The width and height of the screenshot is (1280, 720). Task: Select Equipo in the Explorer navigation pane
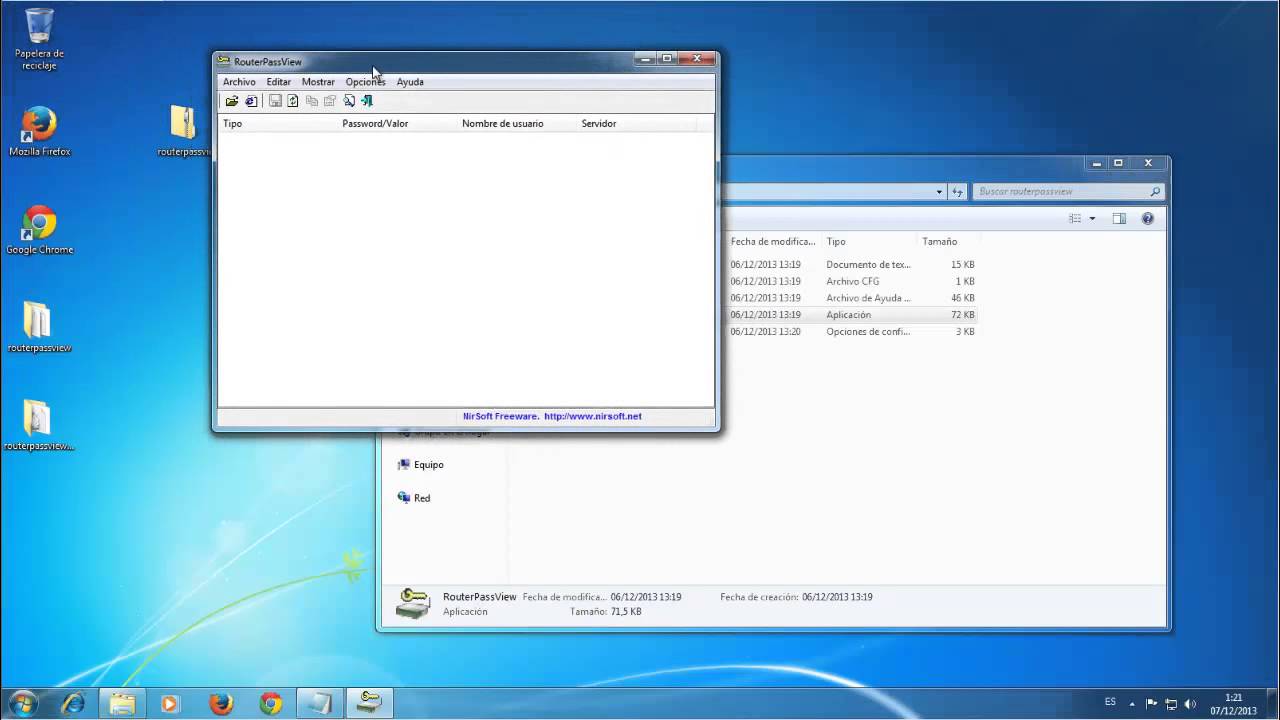tap(421, 465)
